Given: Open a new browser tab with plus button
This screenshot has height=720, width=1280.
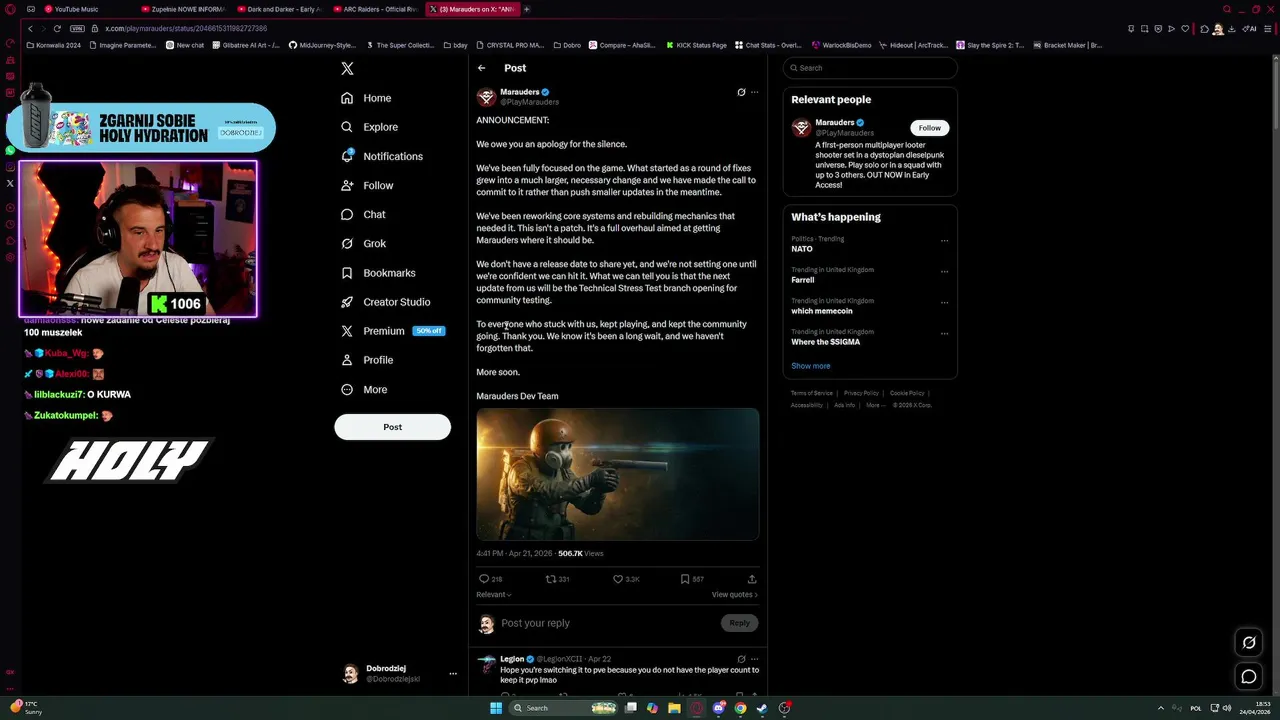Looking at the screenshot, I should coord(526,9).
